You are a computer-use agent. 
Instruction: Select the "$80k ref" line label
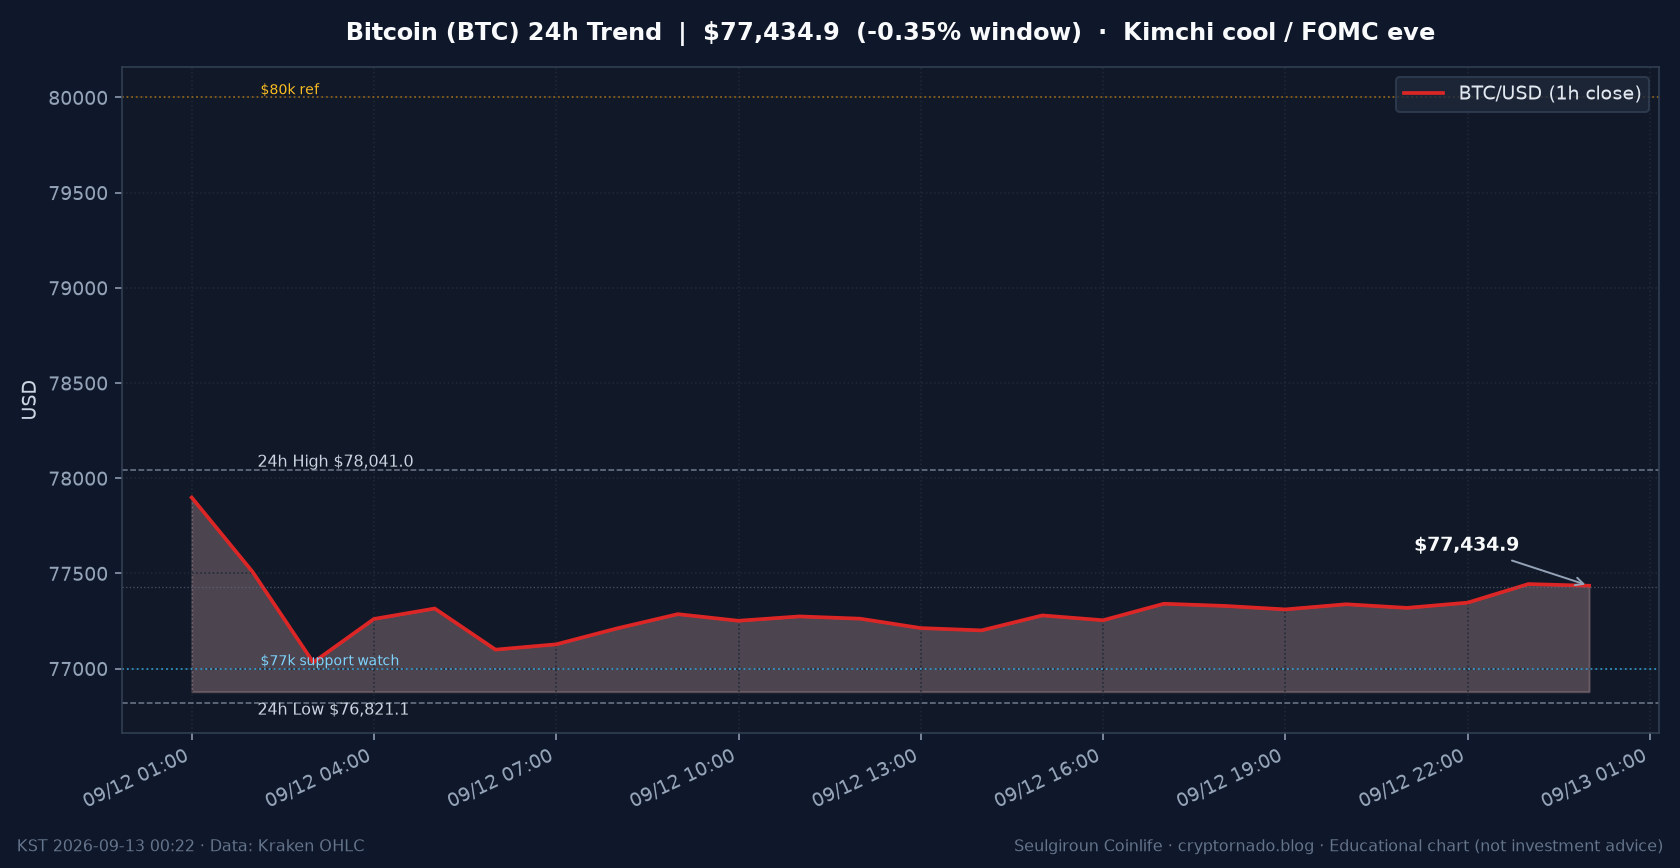[290, 89]
